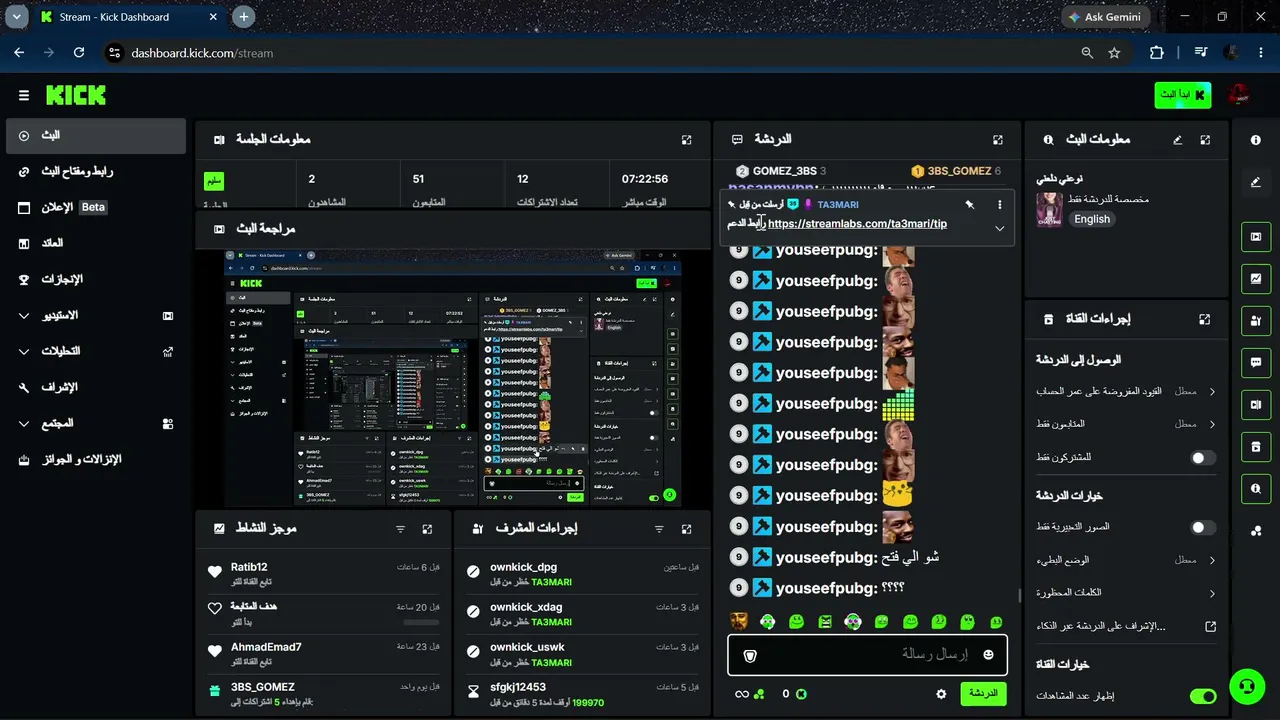Expand the Stream Info (معلومات البث) panel to fullscreen

pyautogui.click(x=1206, y=140)
